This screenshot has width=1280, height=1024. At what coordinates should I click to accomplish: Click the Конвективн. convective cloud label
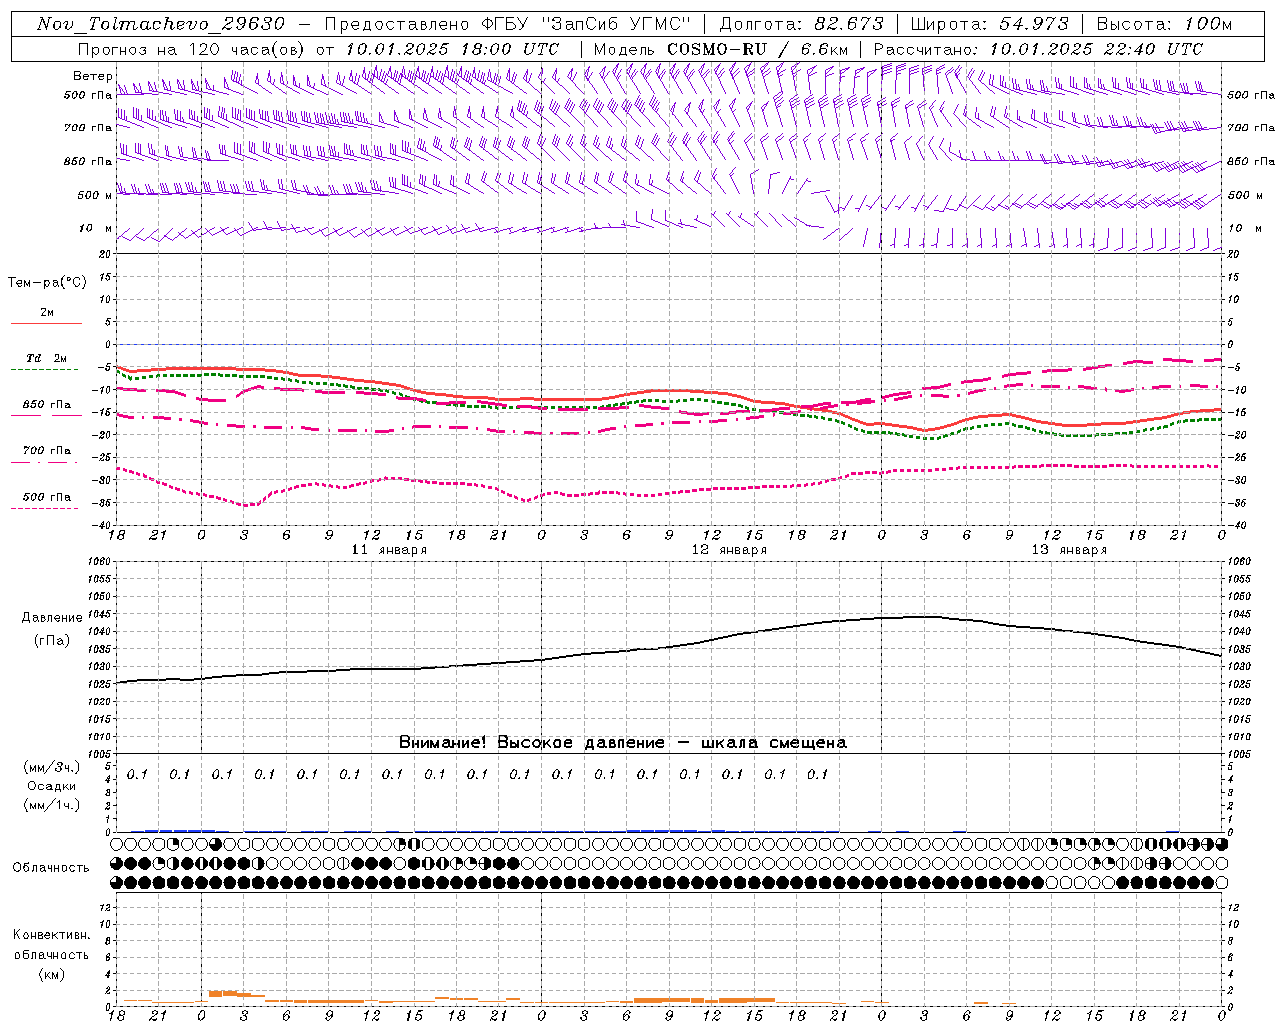(x=52, y=935)
